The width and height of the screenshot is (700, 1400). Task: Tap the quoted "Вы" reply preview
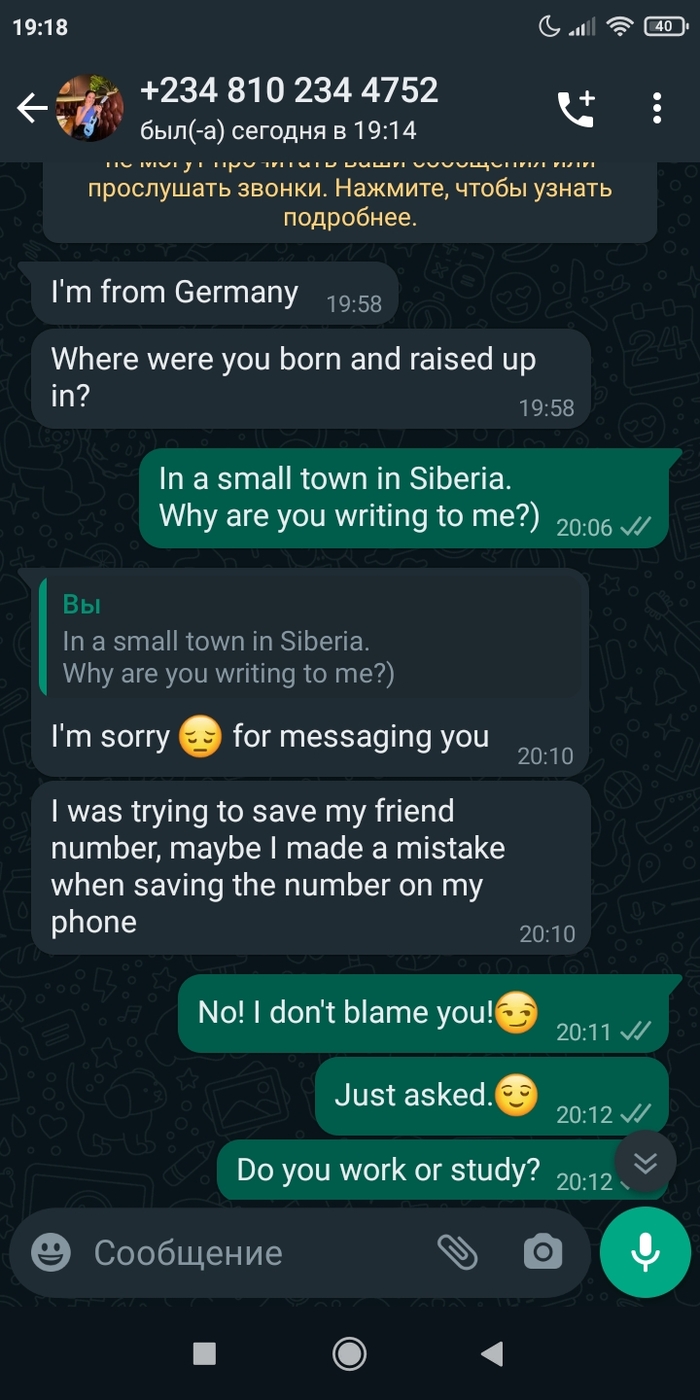pos(312,638)
